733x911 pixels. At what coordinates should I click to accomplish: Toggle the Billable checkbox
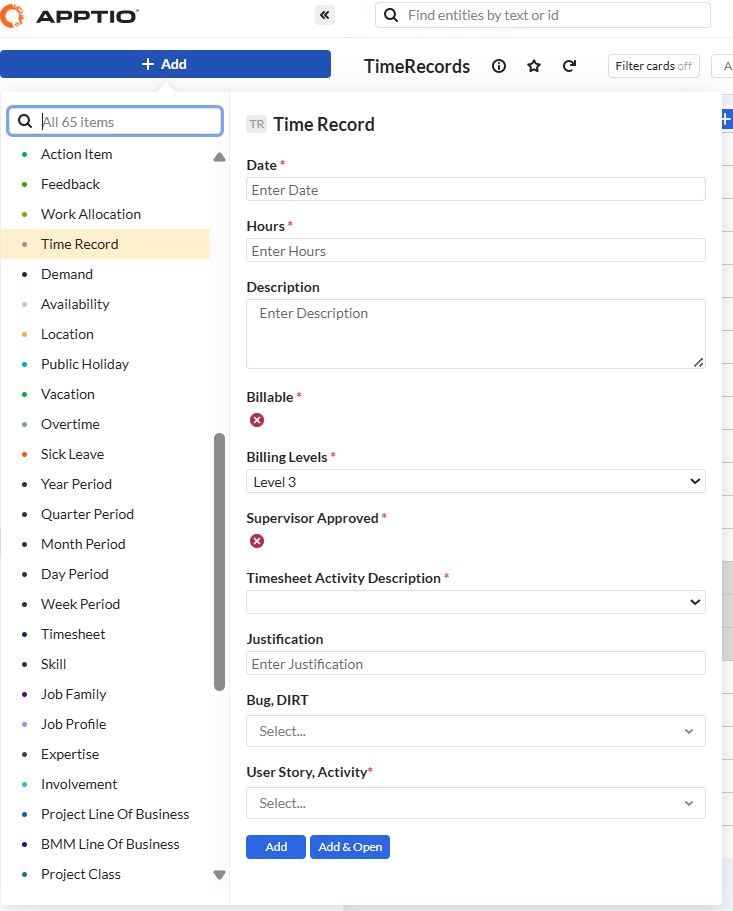coord(257,420)
